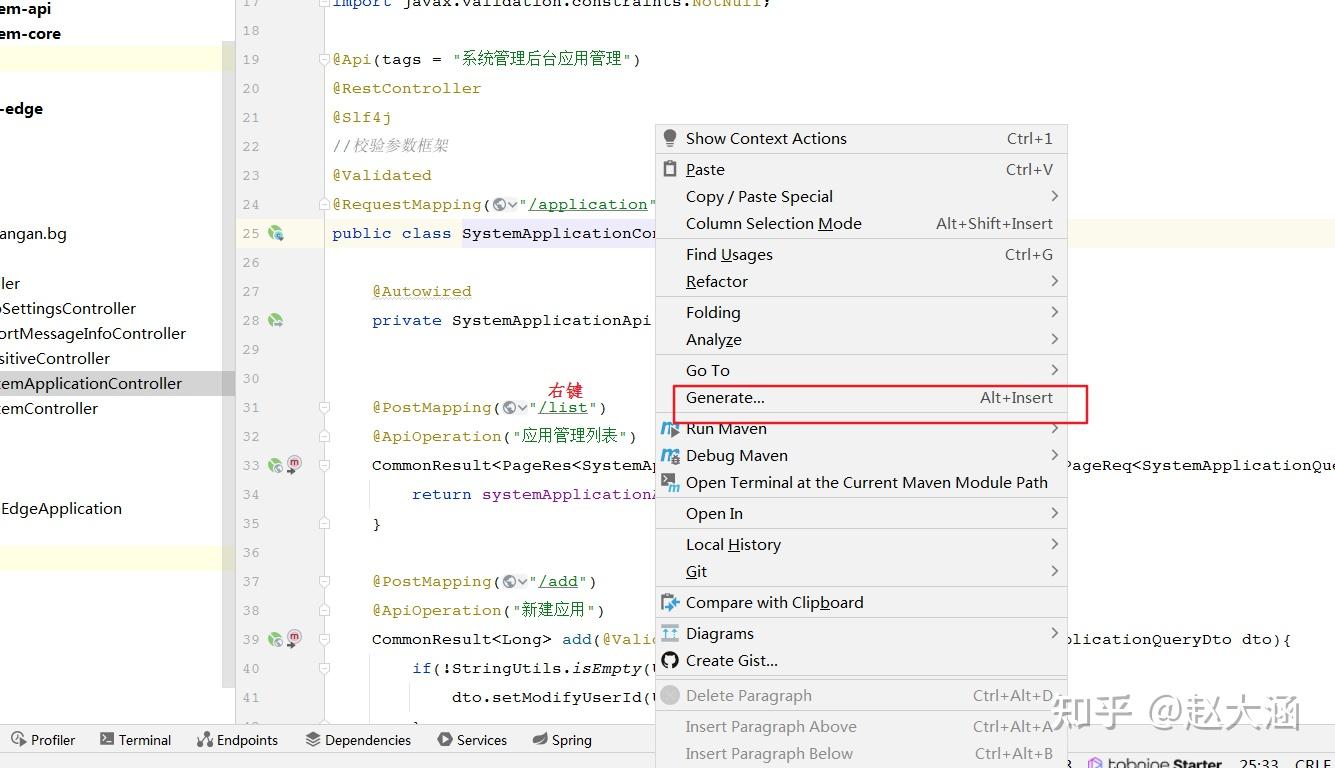Open the Profiler tool window

coord(43,740)
